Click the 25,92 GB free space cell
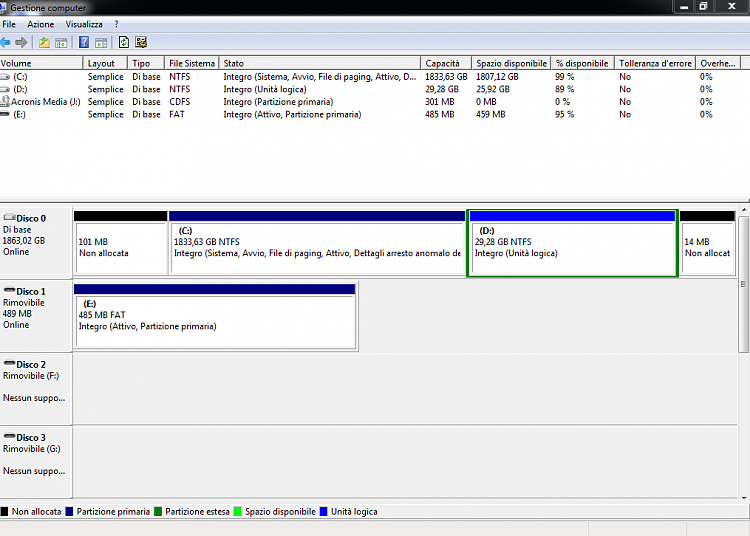Screen dimensions: 750x536 pyautogui.click(x=493, y=89)
